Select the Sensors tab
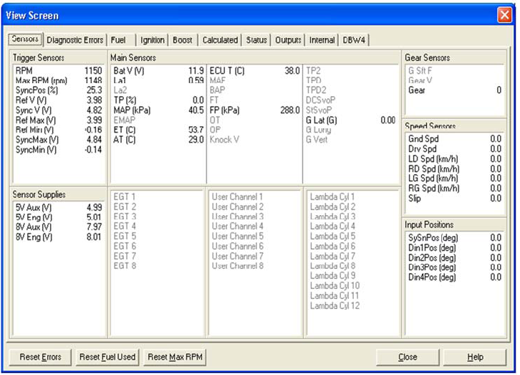Image resolution: width=520 pixels, height=375 pixels. click(x=25, y=39)
